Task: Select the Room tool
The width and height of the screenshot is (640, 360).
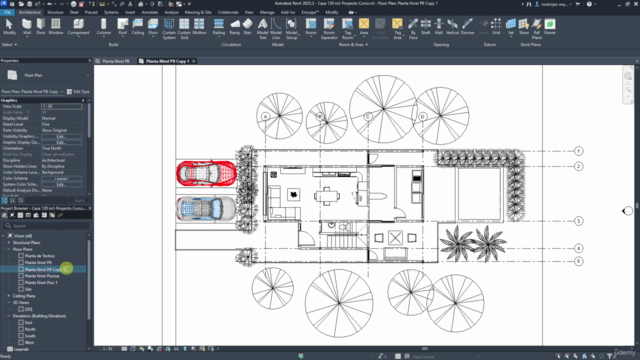Action: coord(311,27)
